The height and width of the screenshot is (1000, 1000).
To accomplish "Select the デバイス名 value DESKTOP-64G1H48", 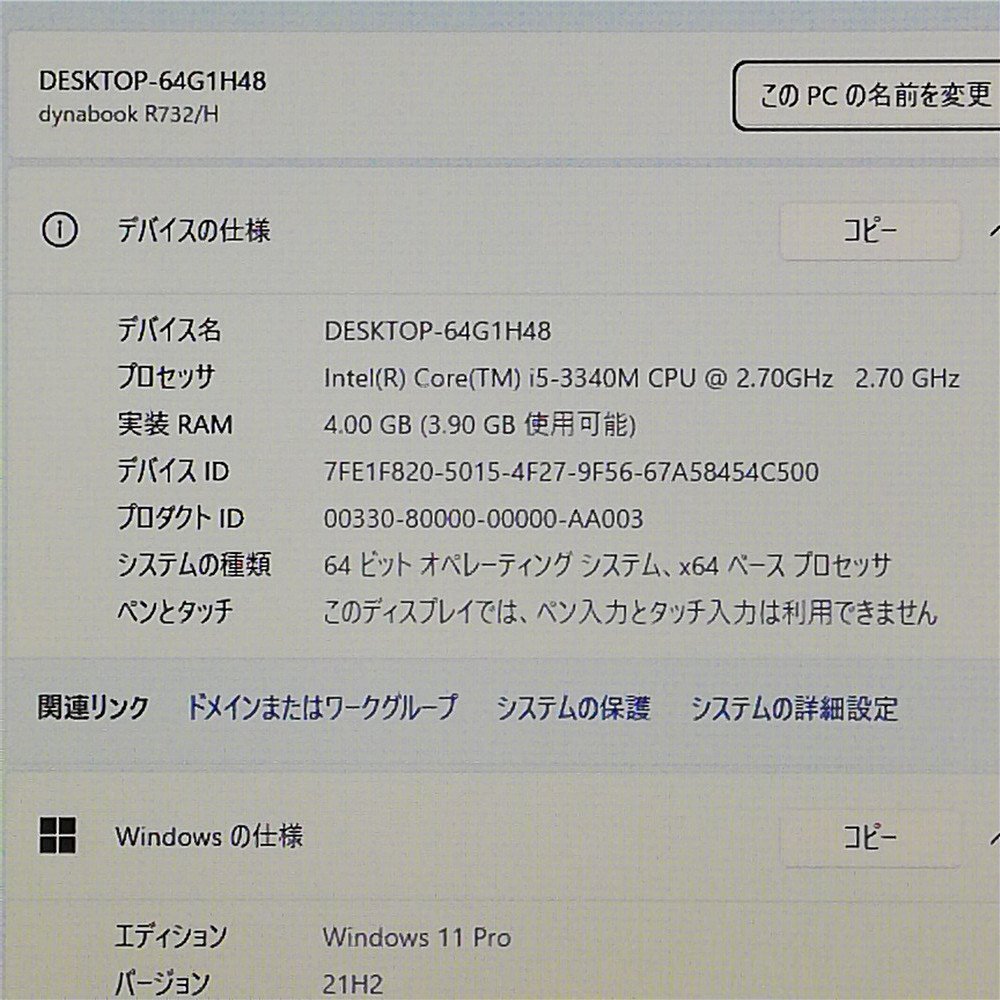I will [438, 331].
